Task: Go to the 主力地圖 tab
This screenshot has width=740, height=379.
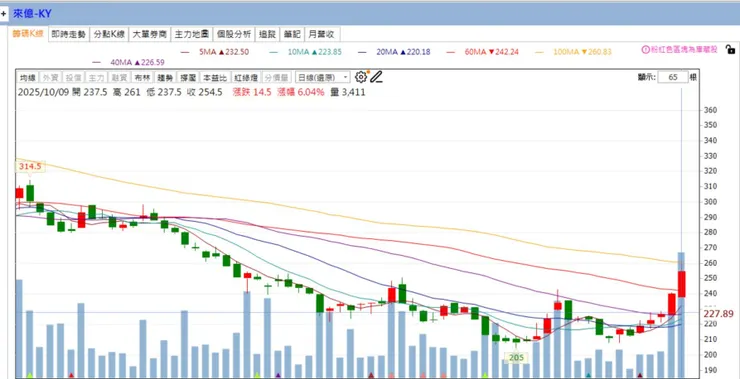Action: (x=192, y=34)
